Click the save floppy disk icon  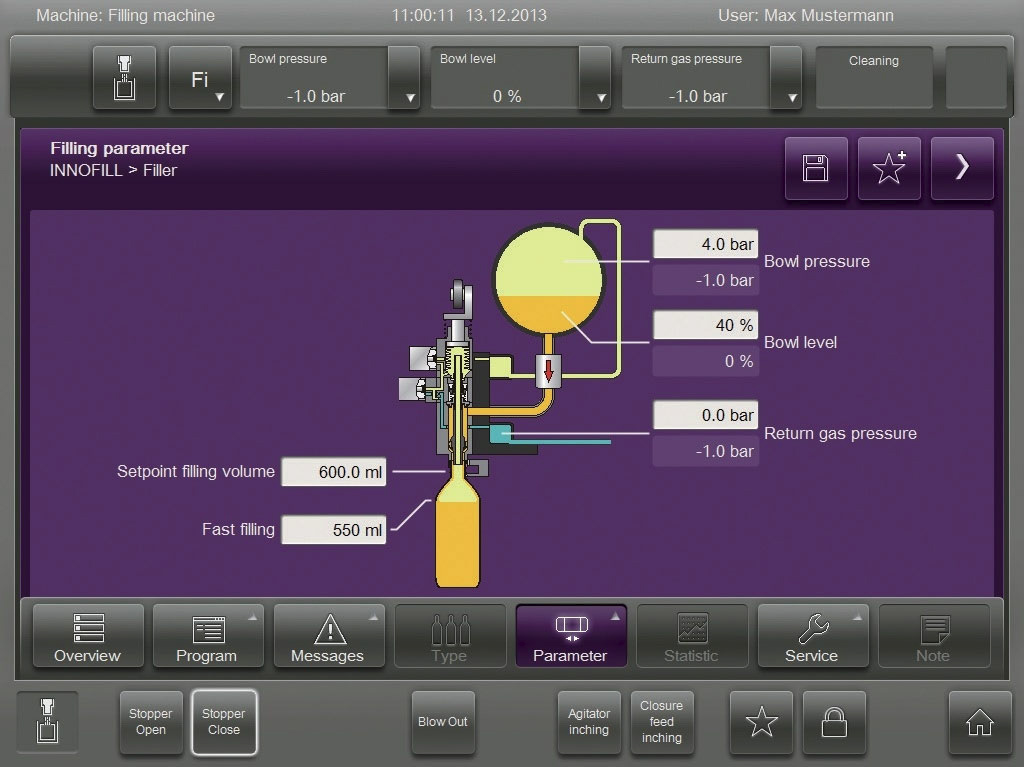816,168
